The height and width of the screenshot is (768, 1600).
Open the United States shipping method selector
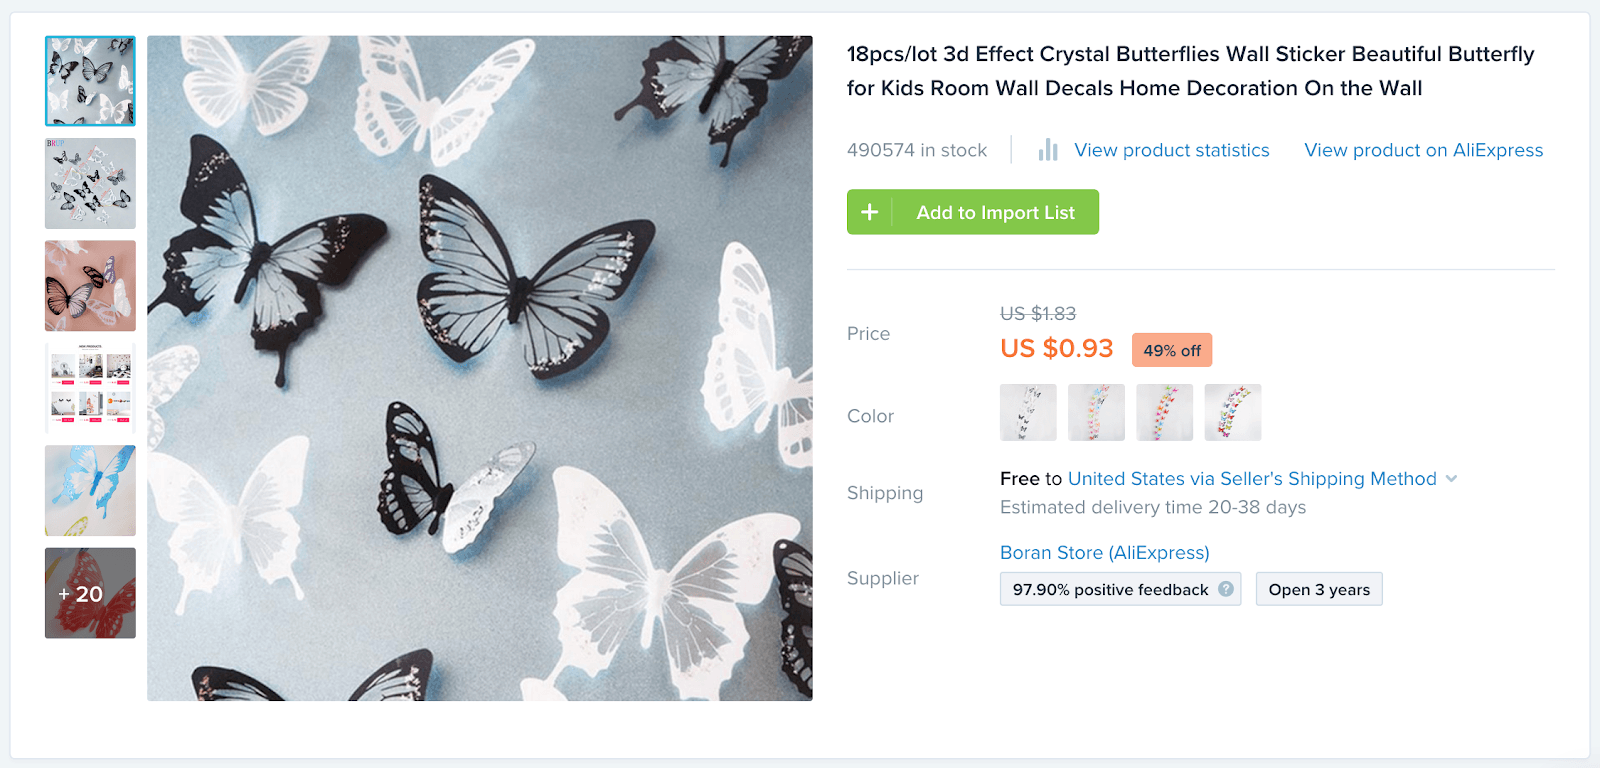point(1252,479)
